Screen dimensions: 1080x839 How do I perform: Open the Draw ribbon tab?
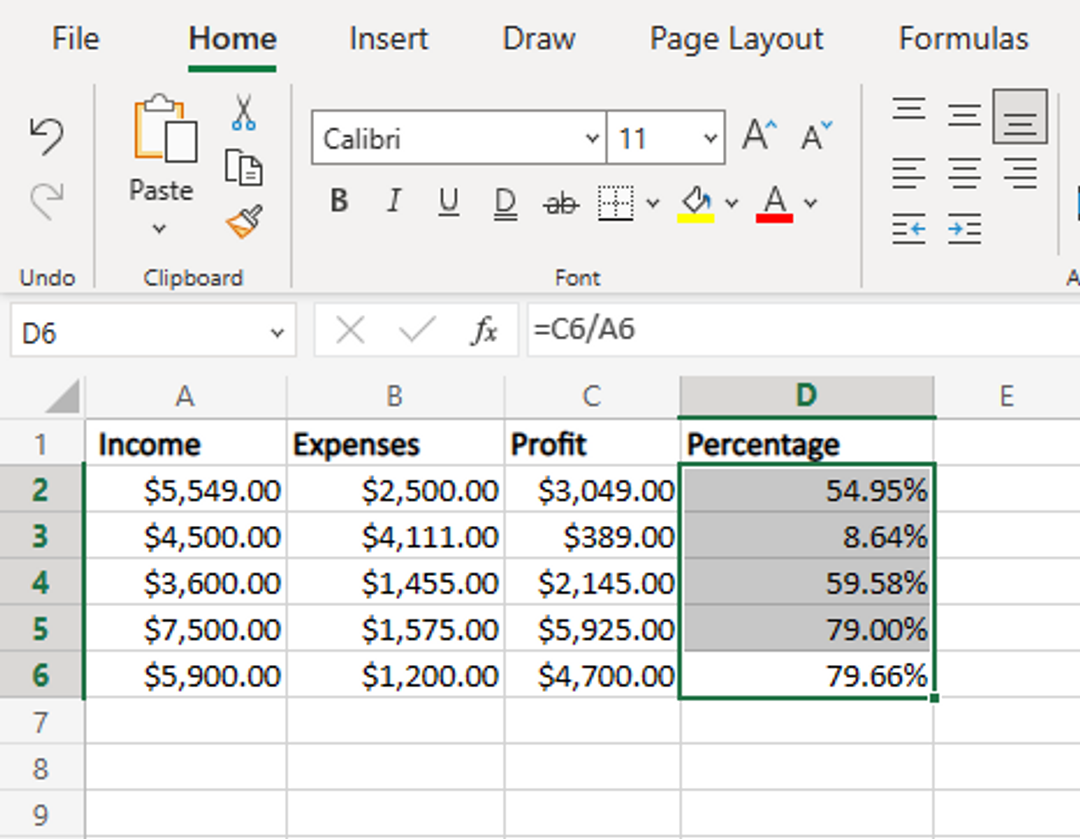pyautogui.click(x=538, y=38)
